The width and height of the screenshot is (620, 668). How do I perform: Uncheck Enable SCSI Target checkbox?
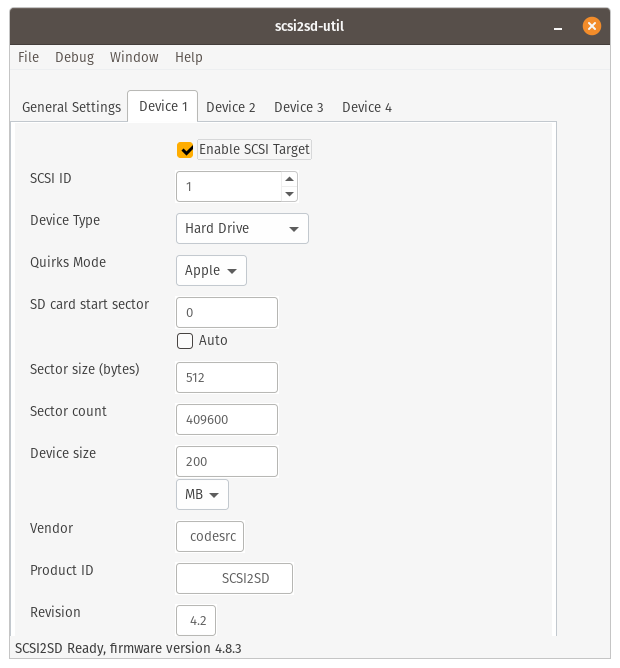(185, 150)
